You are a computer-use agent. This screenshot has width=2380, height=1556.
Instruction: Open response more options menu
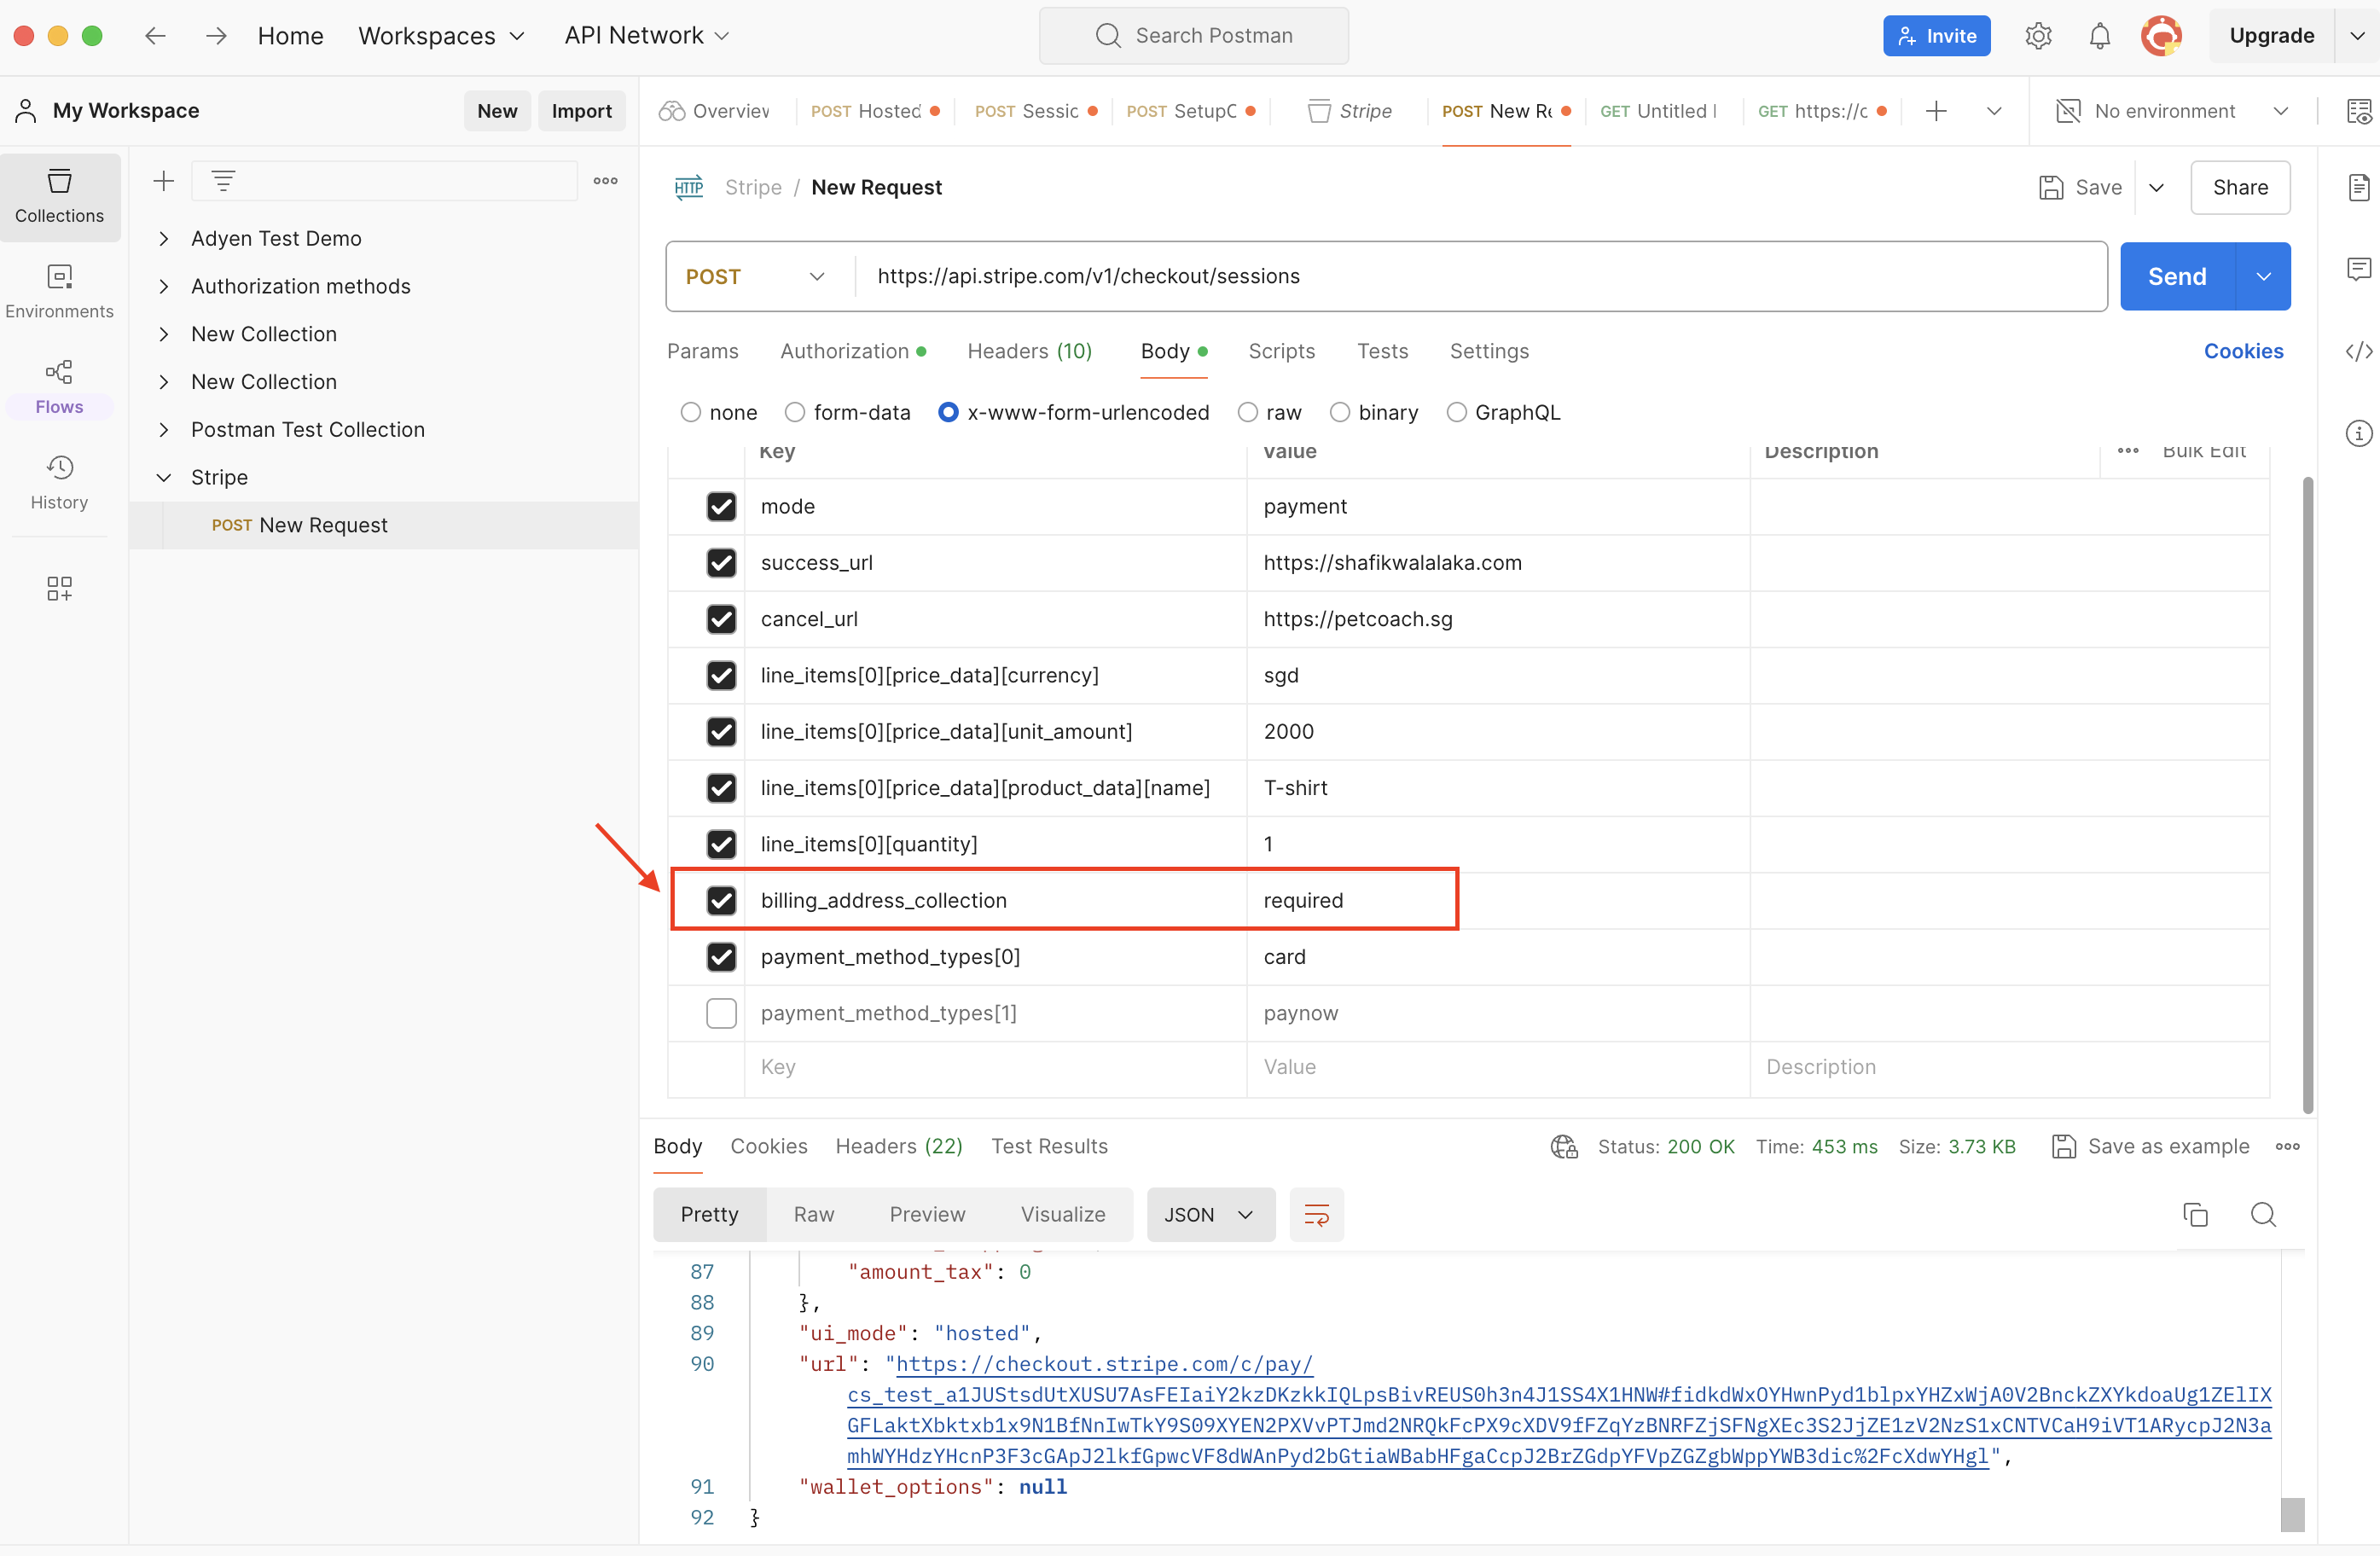click(2287, 1146)
